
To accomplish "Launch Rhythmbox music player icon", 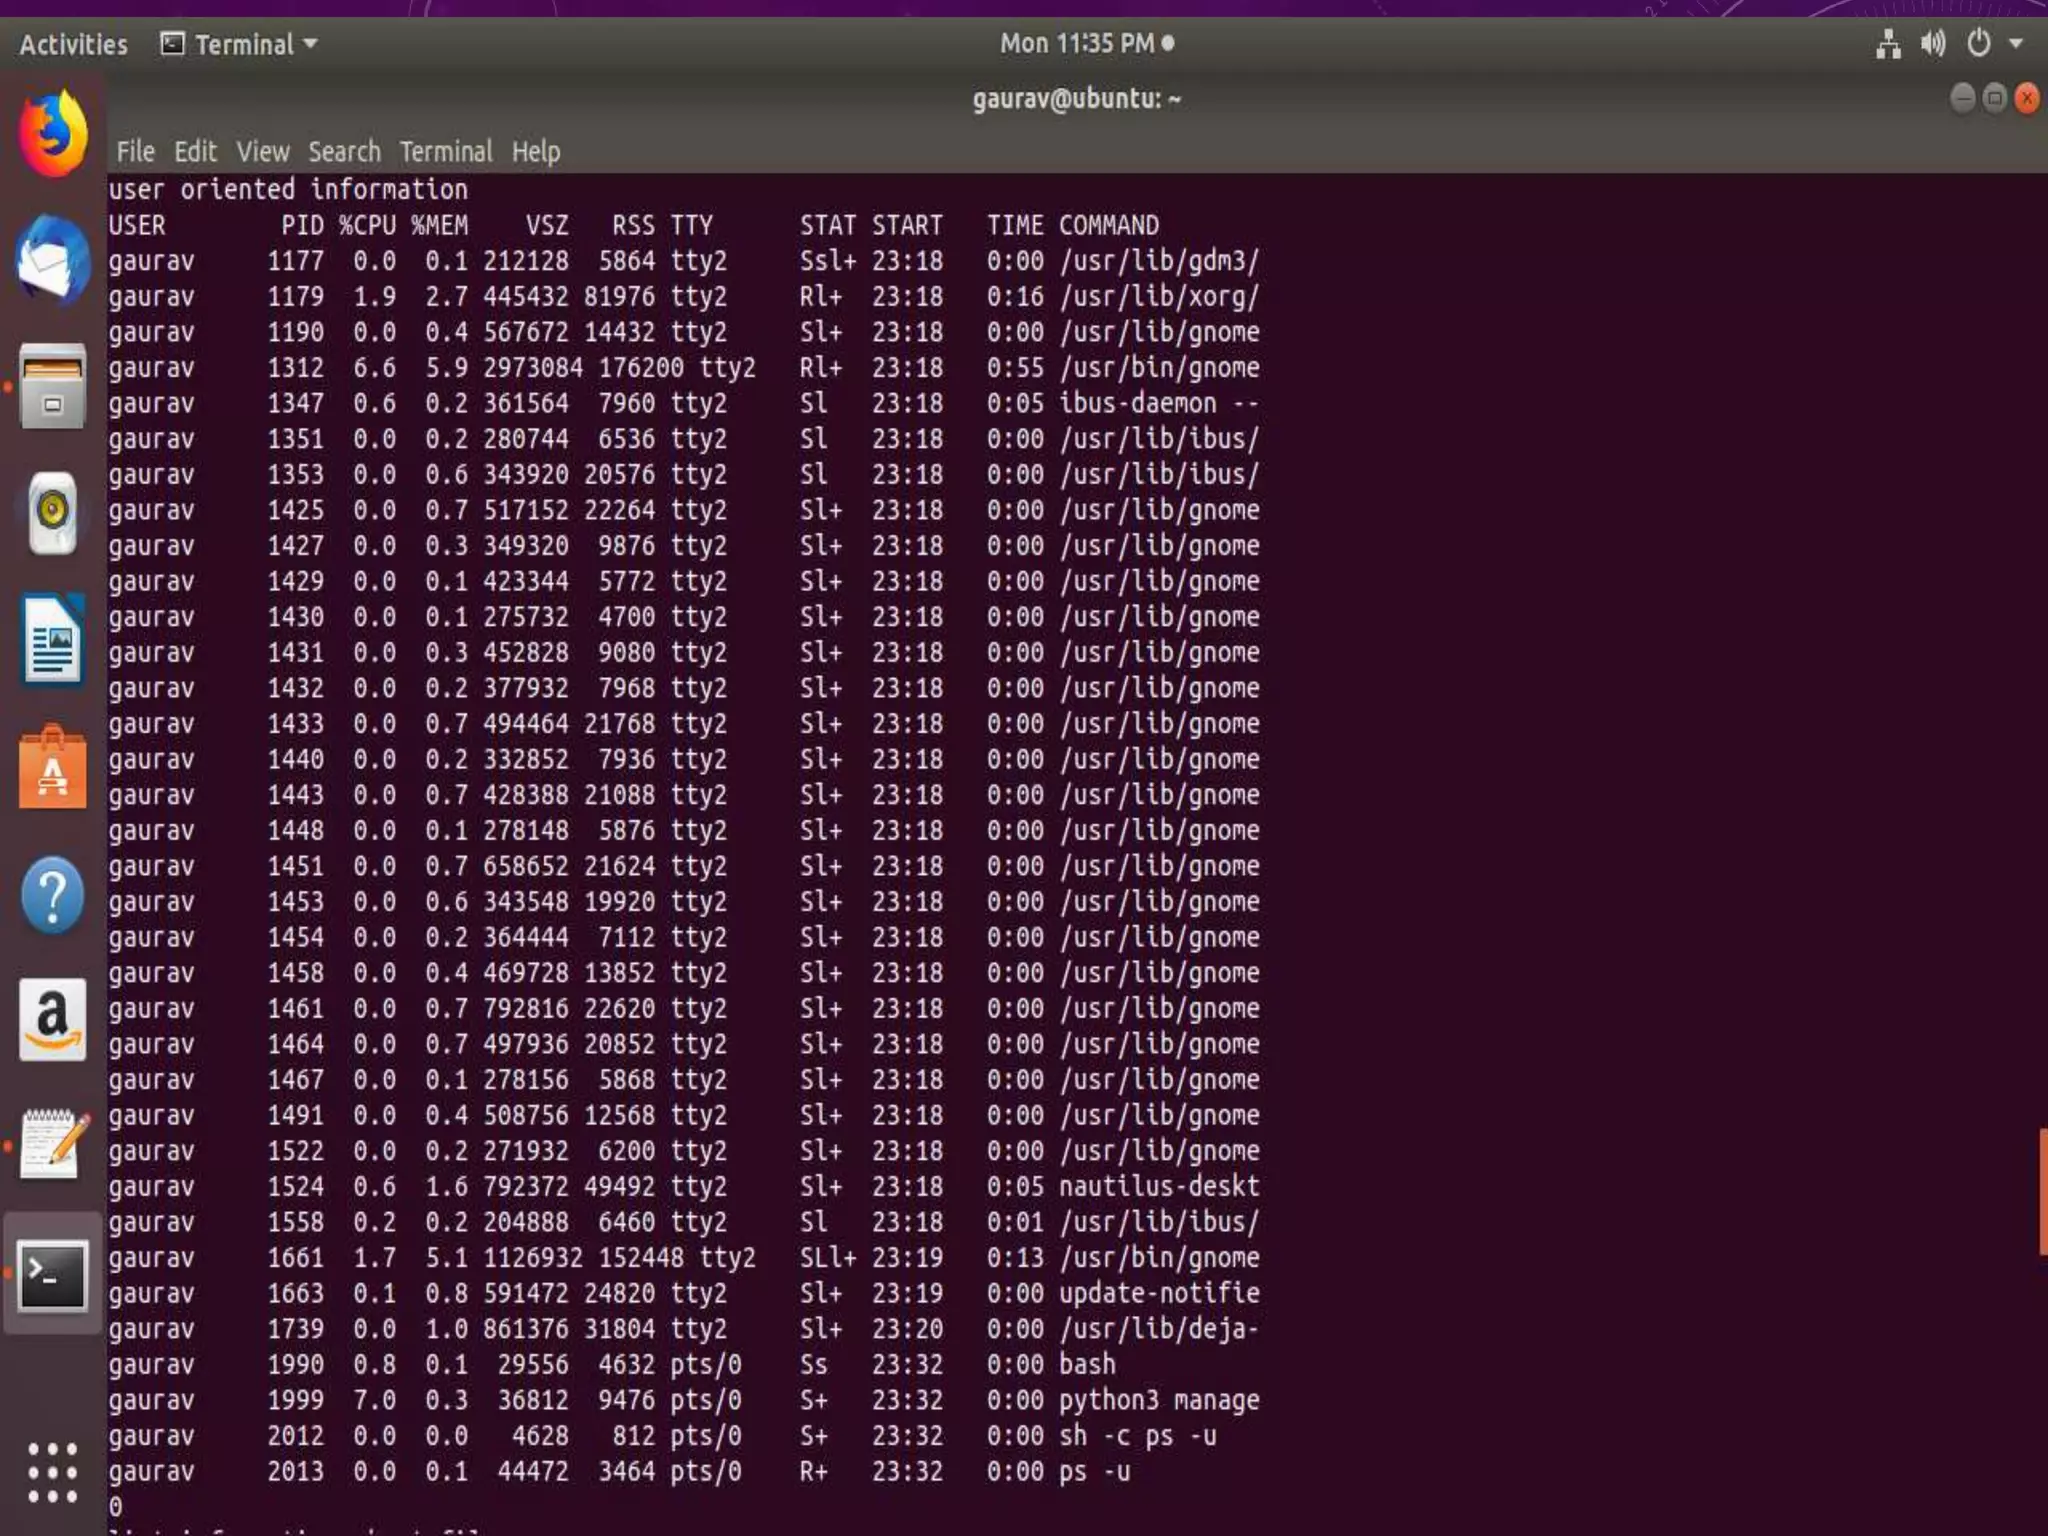I will tap(53, 512).
